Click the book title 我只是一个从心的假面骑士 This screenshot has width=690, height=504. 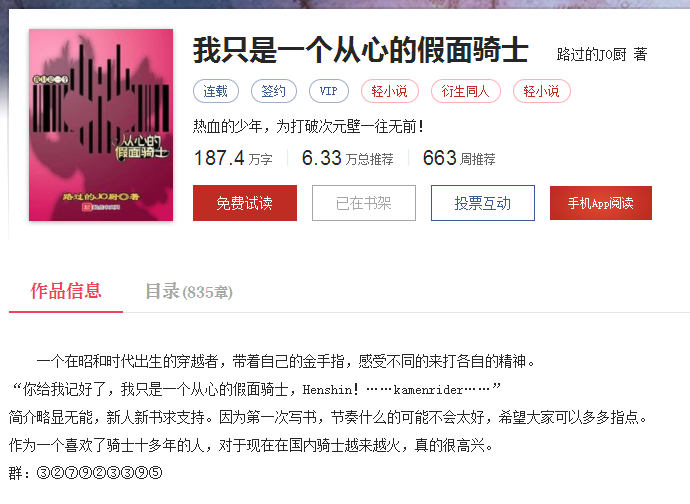click(360, 50)
